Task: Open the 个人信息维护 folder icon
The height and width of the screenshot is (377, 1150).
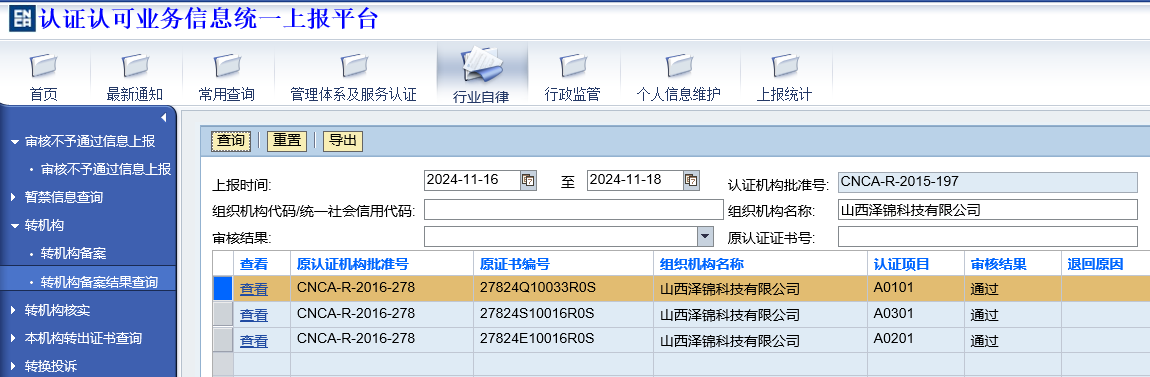Action: tap(679, 66)
